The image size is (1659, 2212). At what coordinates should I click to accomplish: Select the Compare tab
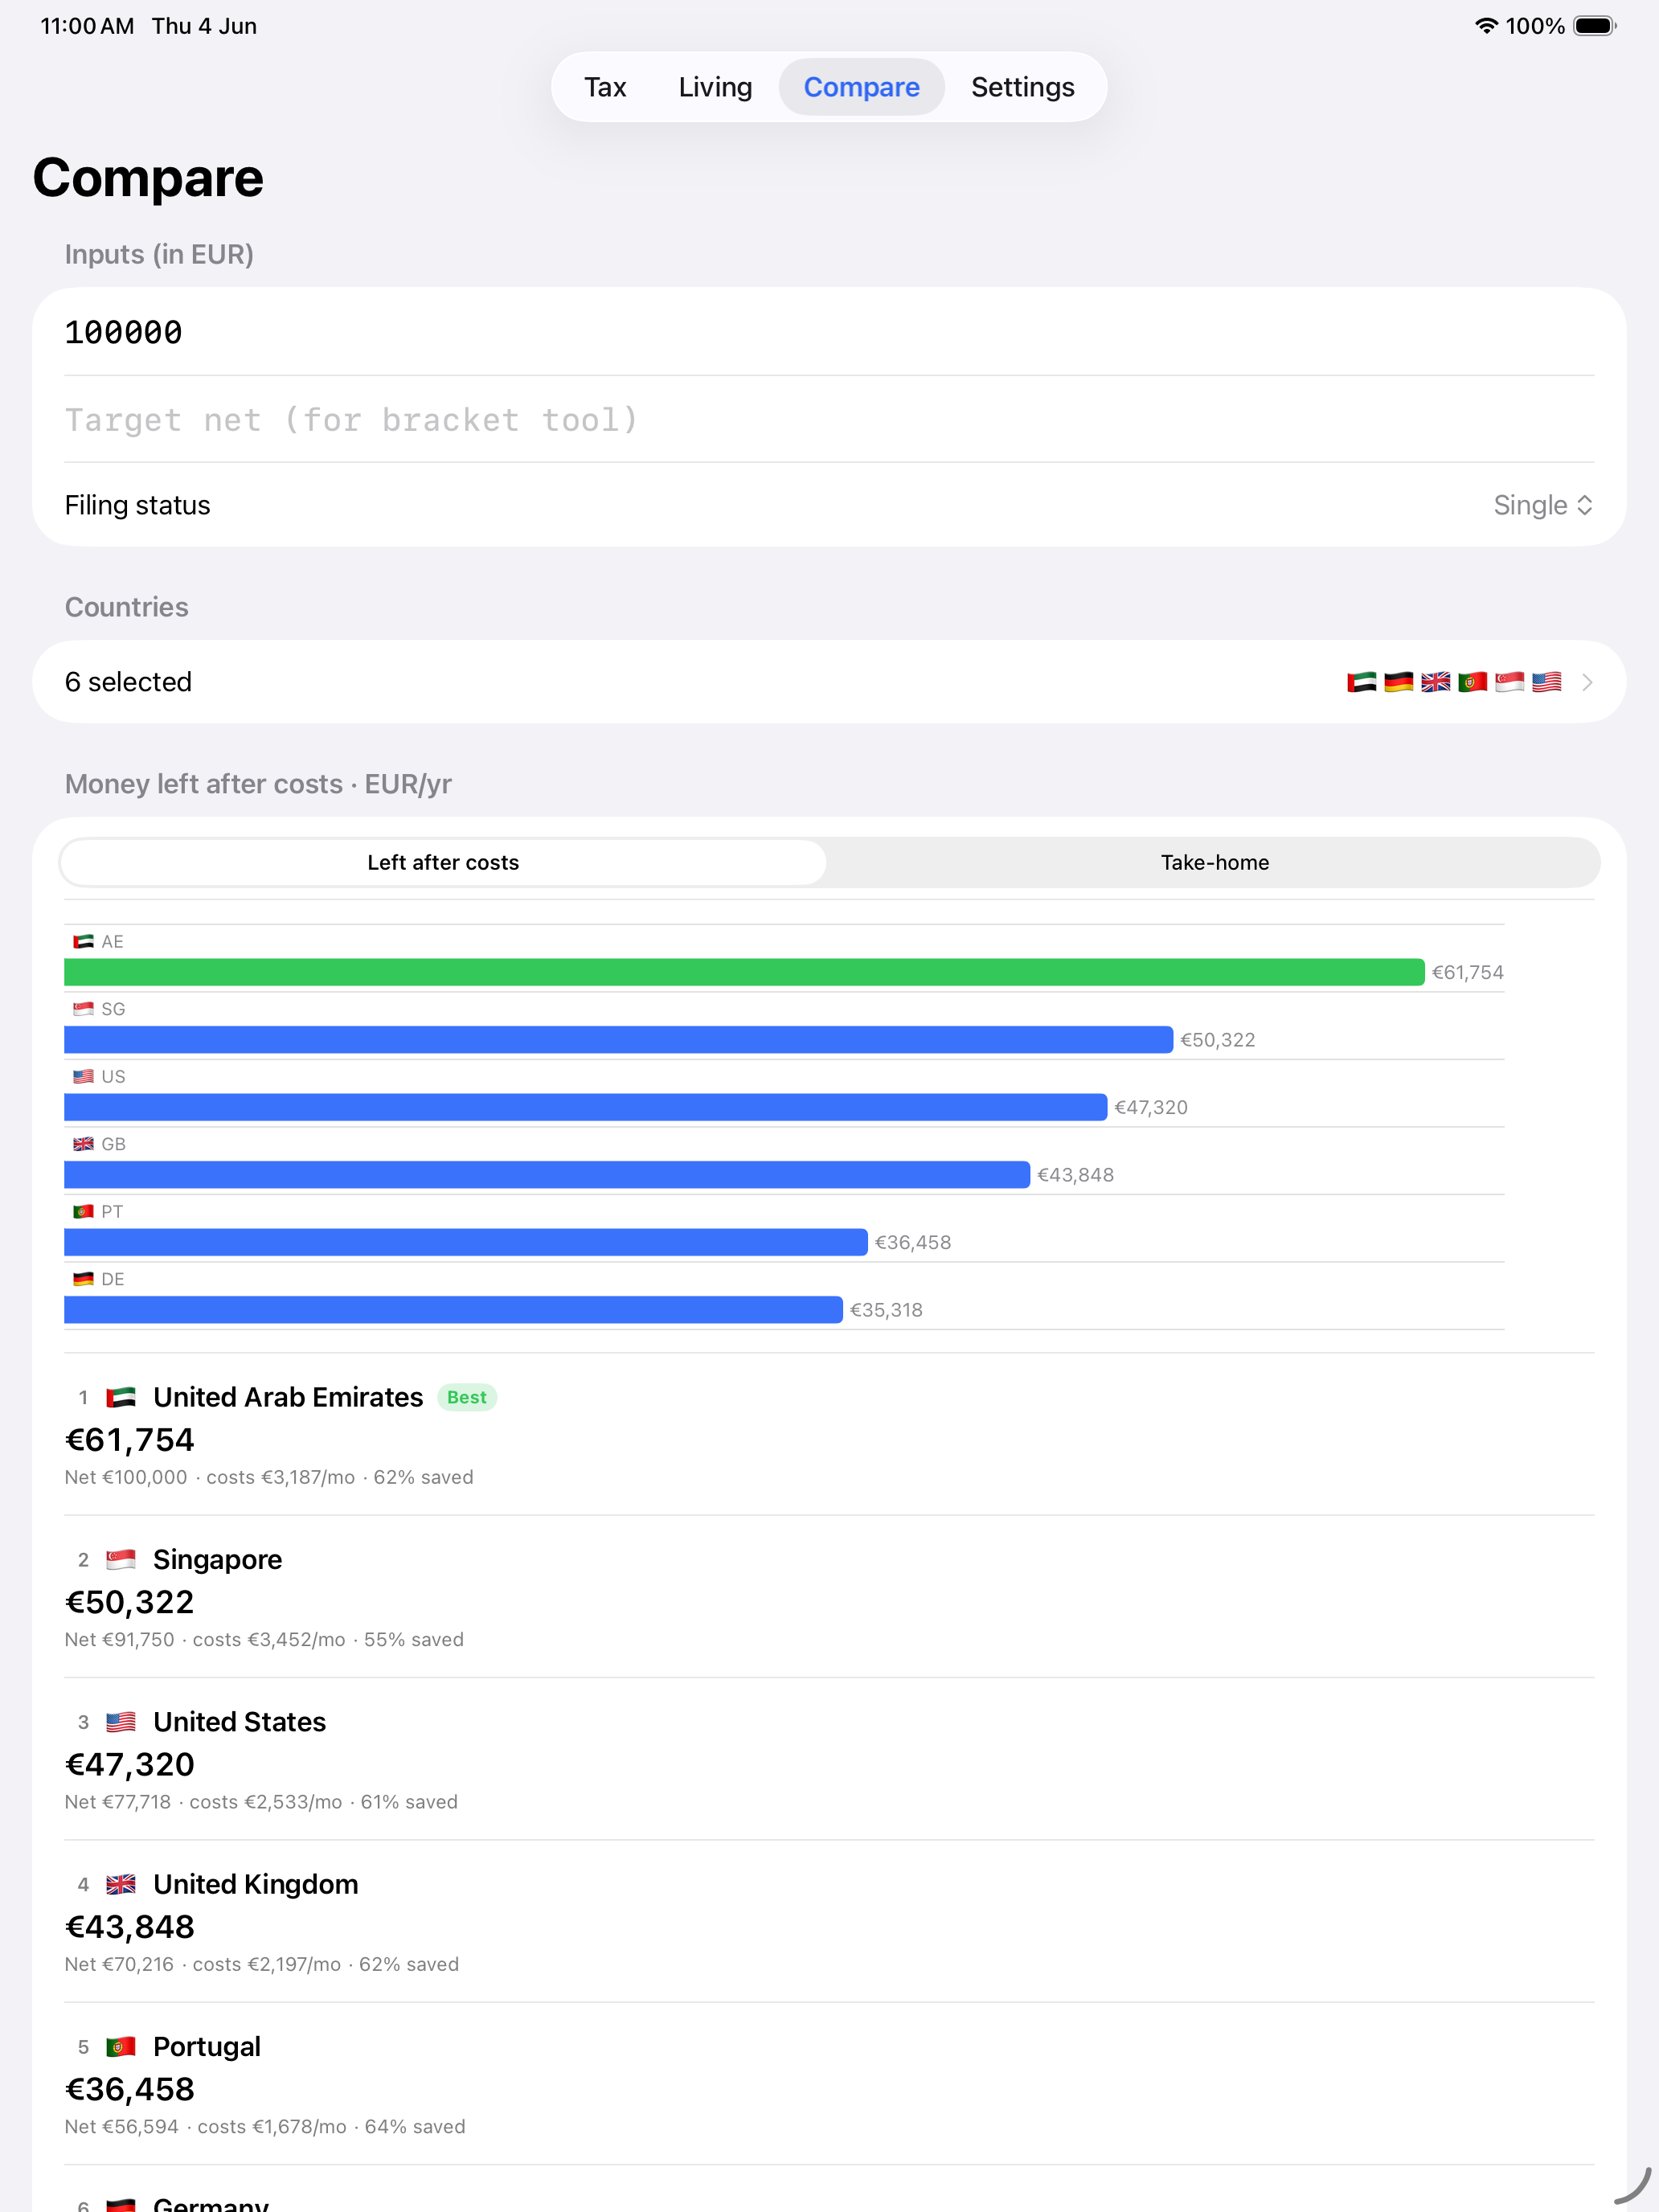[861, 87]
